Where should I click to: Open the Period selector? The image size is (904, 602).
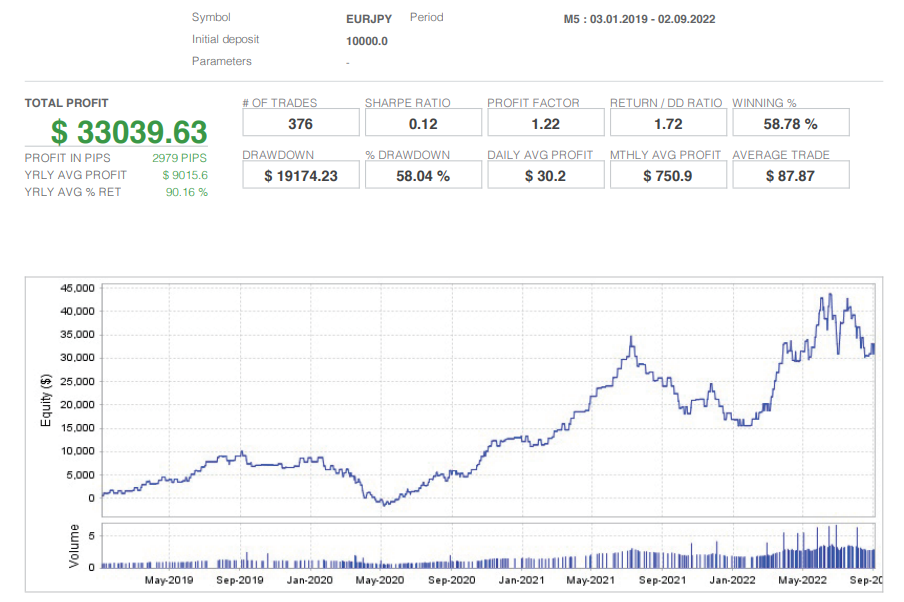(424, 17)
